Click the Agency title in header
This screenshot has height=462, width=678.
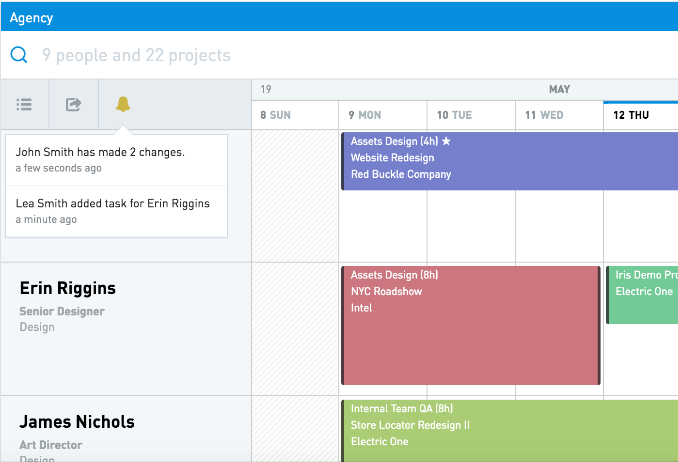31,18
